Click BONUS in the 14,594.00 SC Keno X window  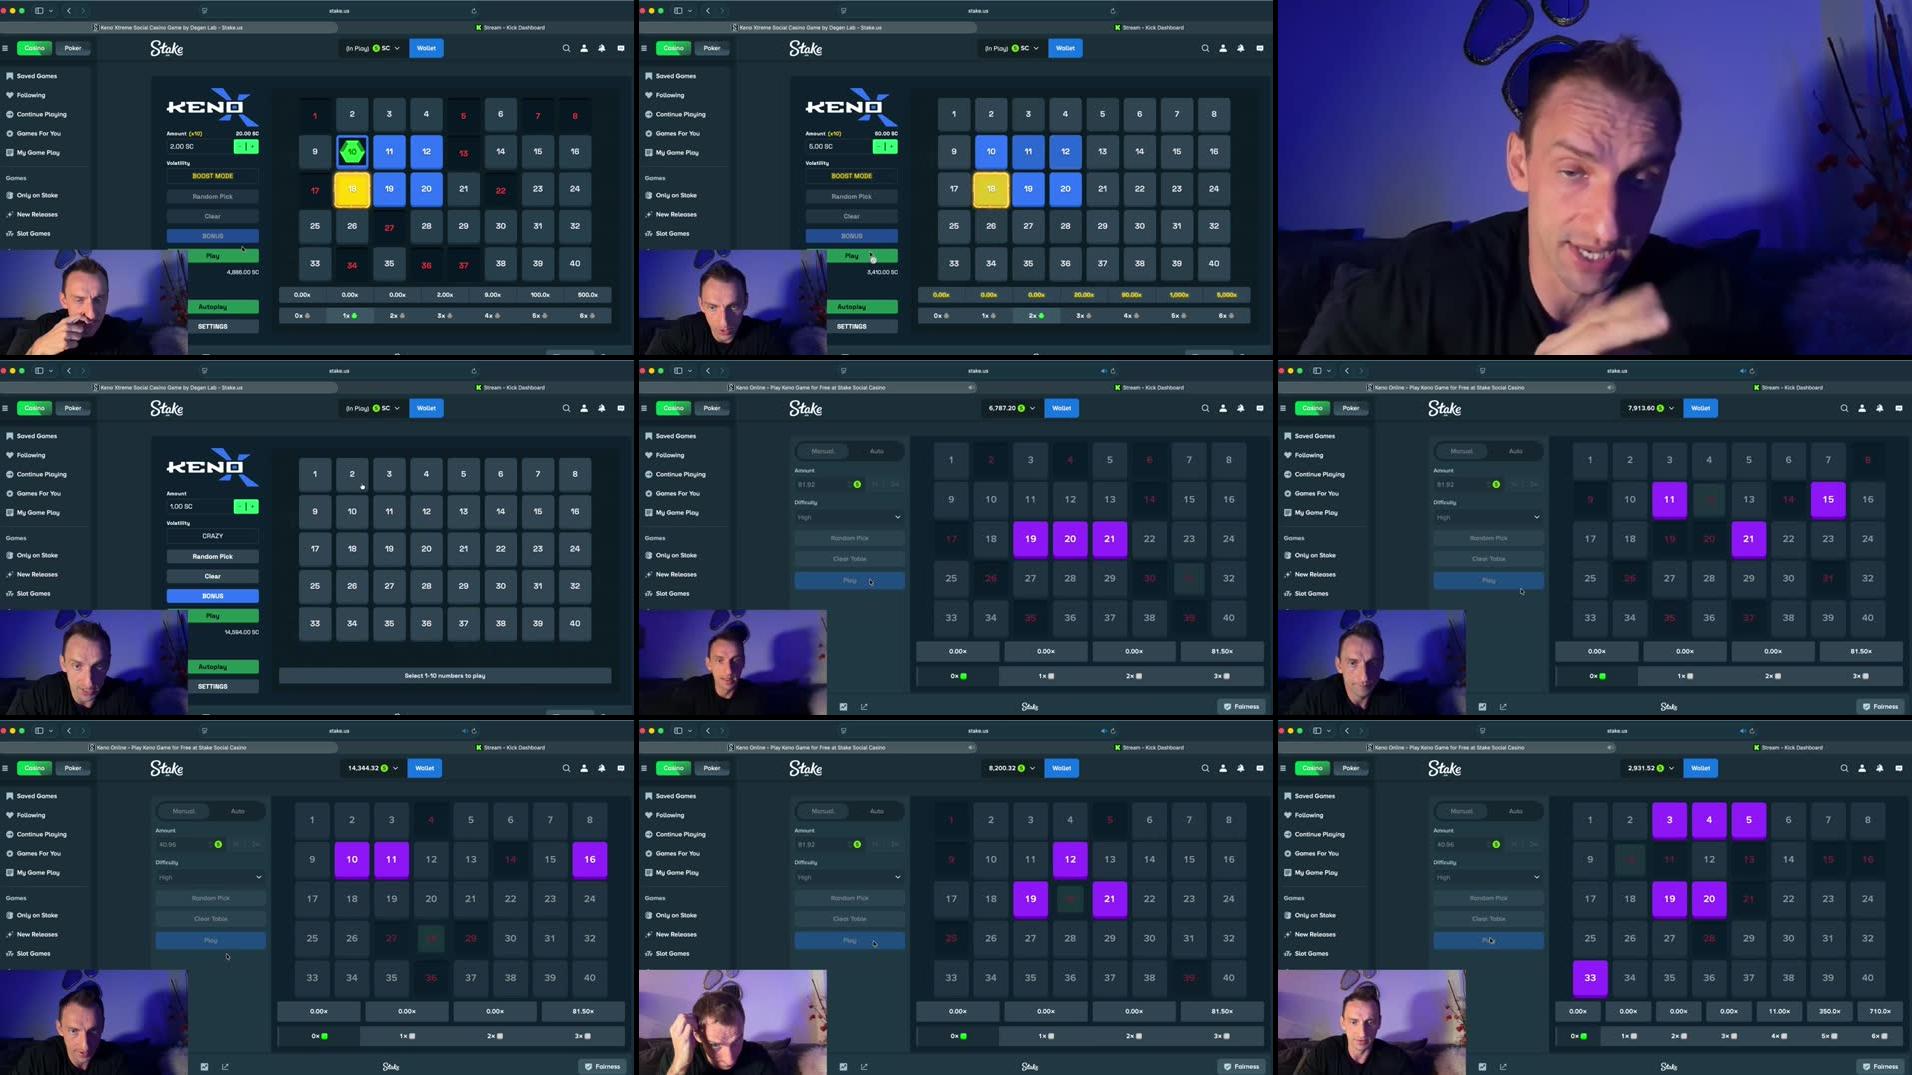click(x=212, y=596)
